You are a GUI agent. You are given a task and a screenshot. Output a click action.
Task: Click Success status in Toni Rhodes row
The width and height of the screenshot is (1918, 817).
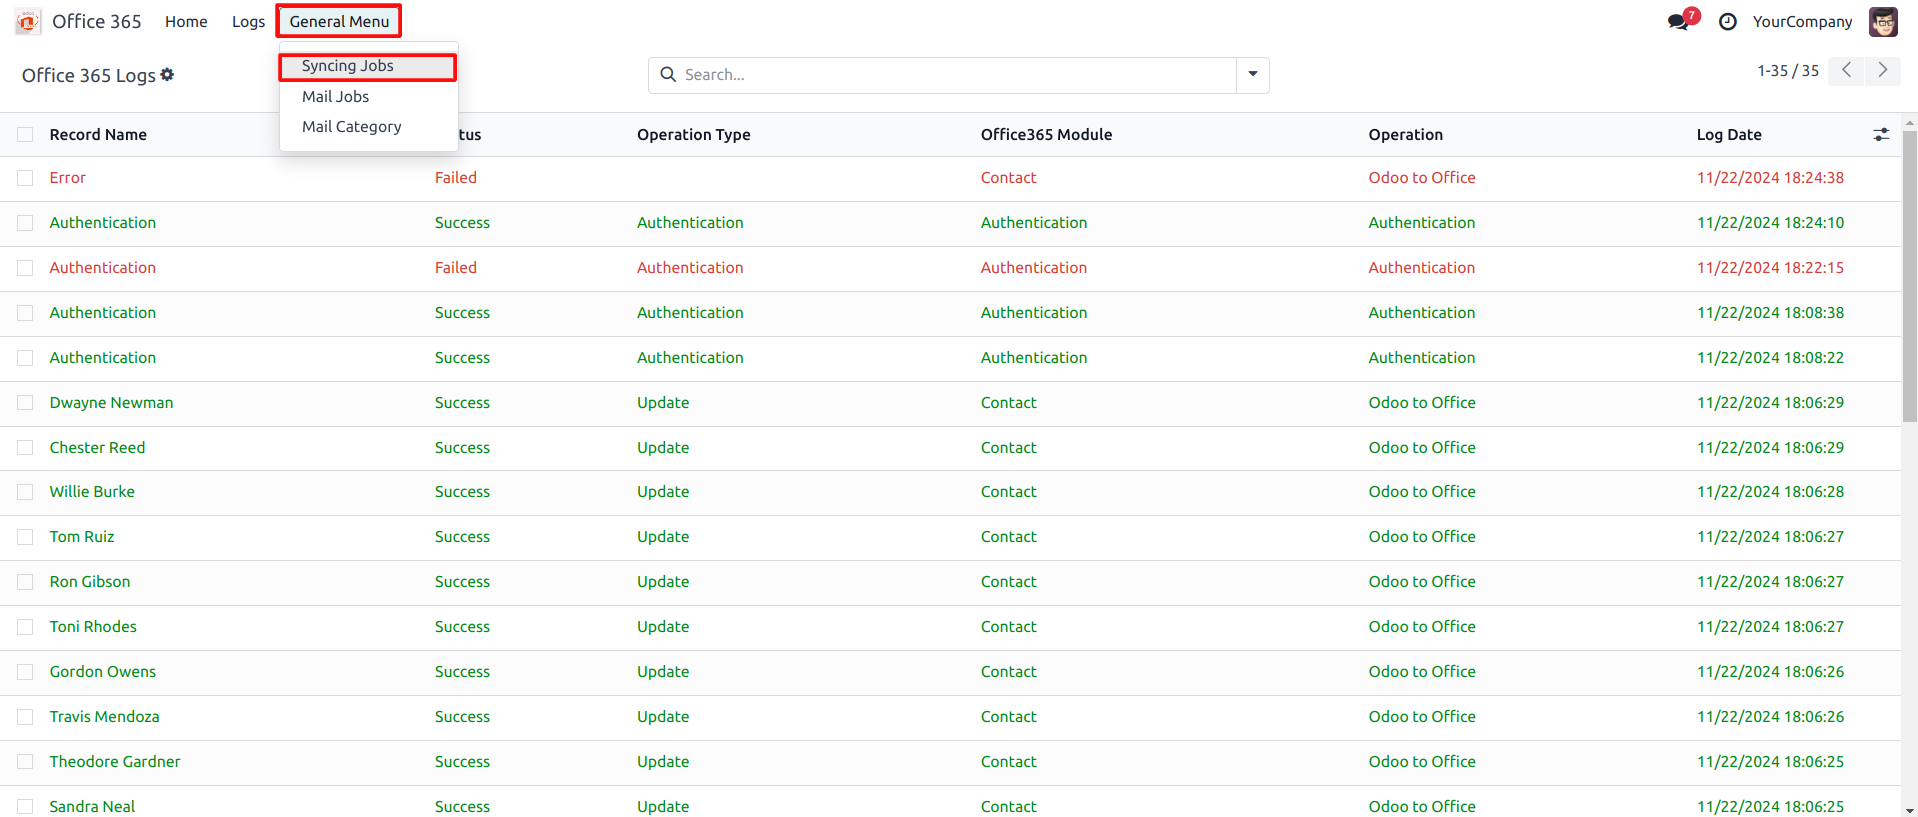click(x=462, y=627)
